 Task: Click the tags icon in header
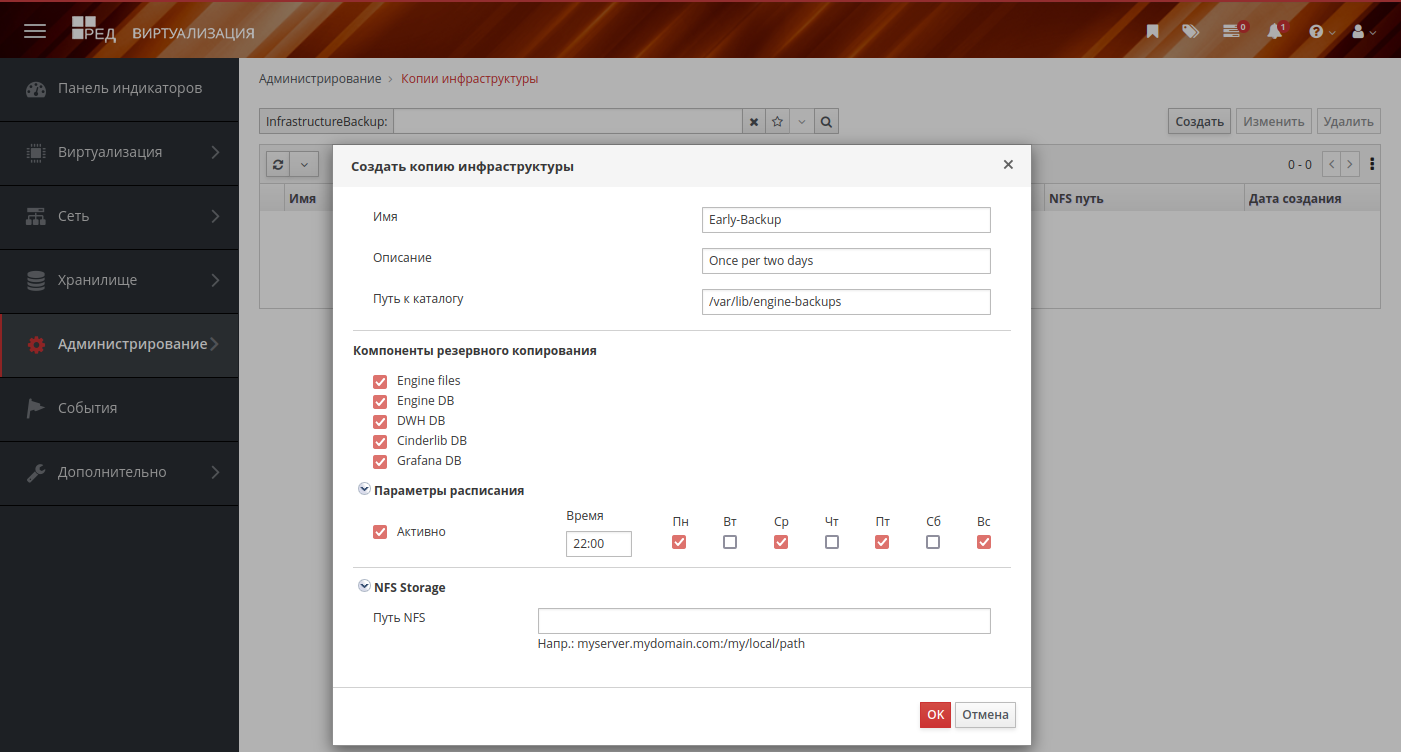[1190, 31]
